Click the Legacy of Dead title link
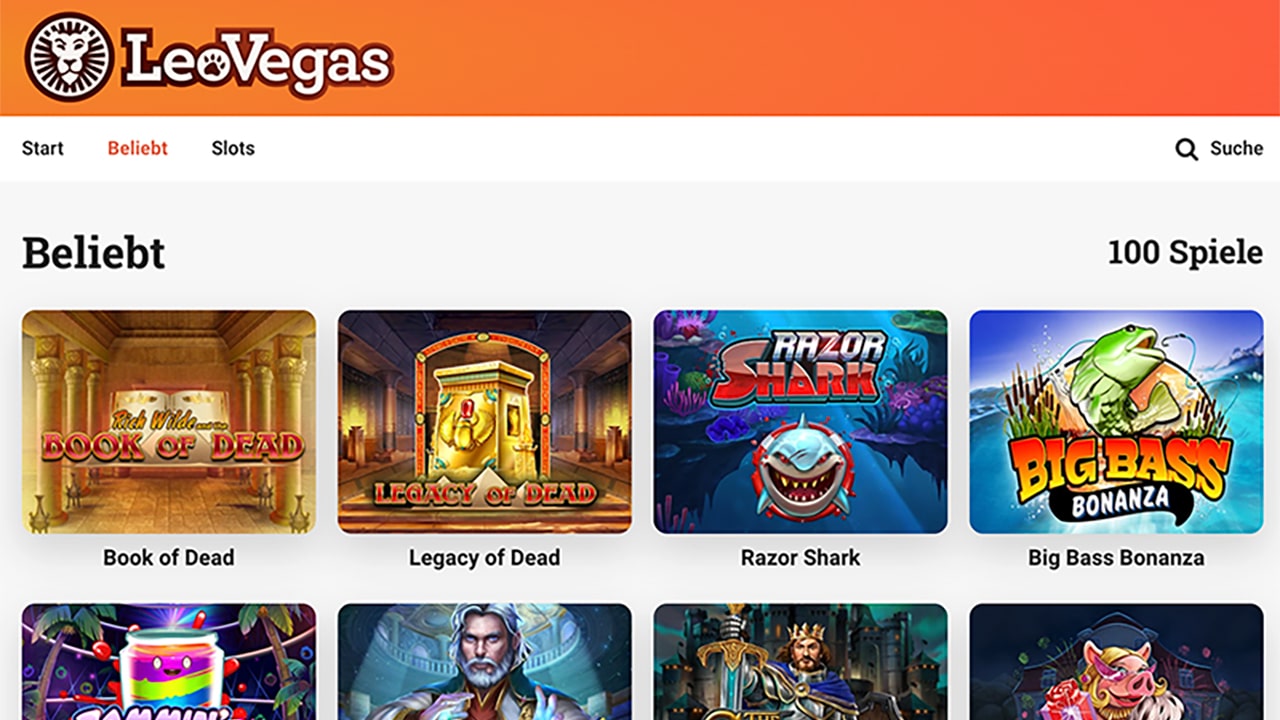The width and height of the screenshot is (1280, 720). tap(485, 558)
